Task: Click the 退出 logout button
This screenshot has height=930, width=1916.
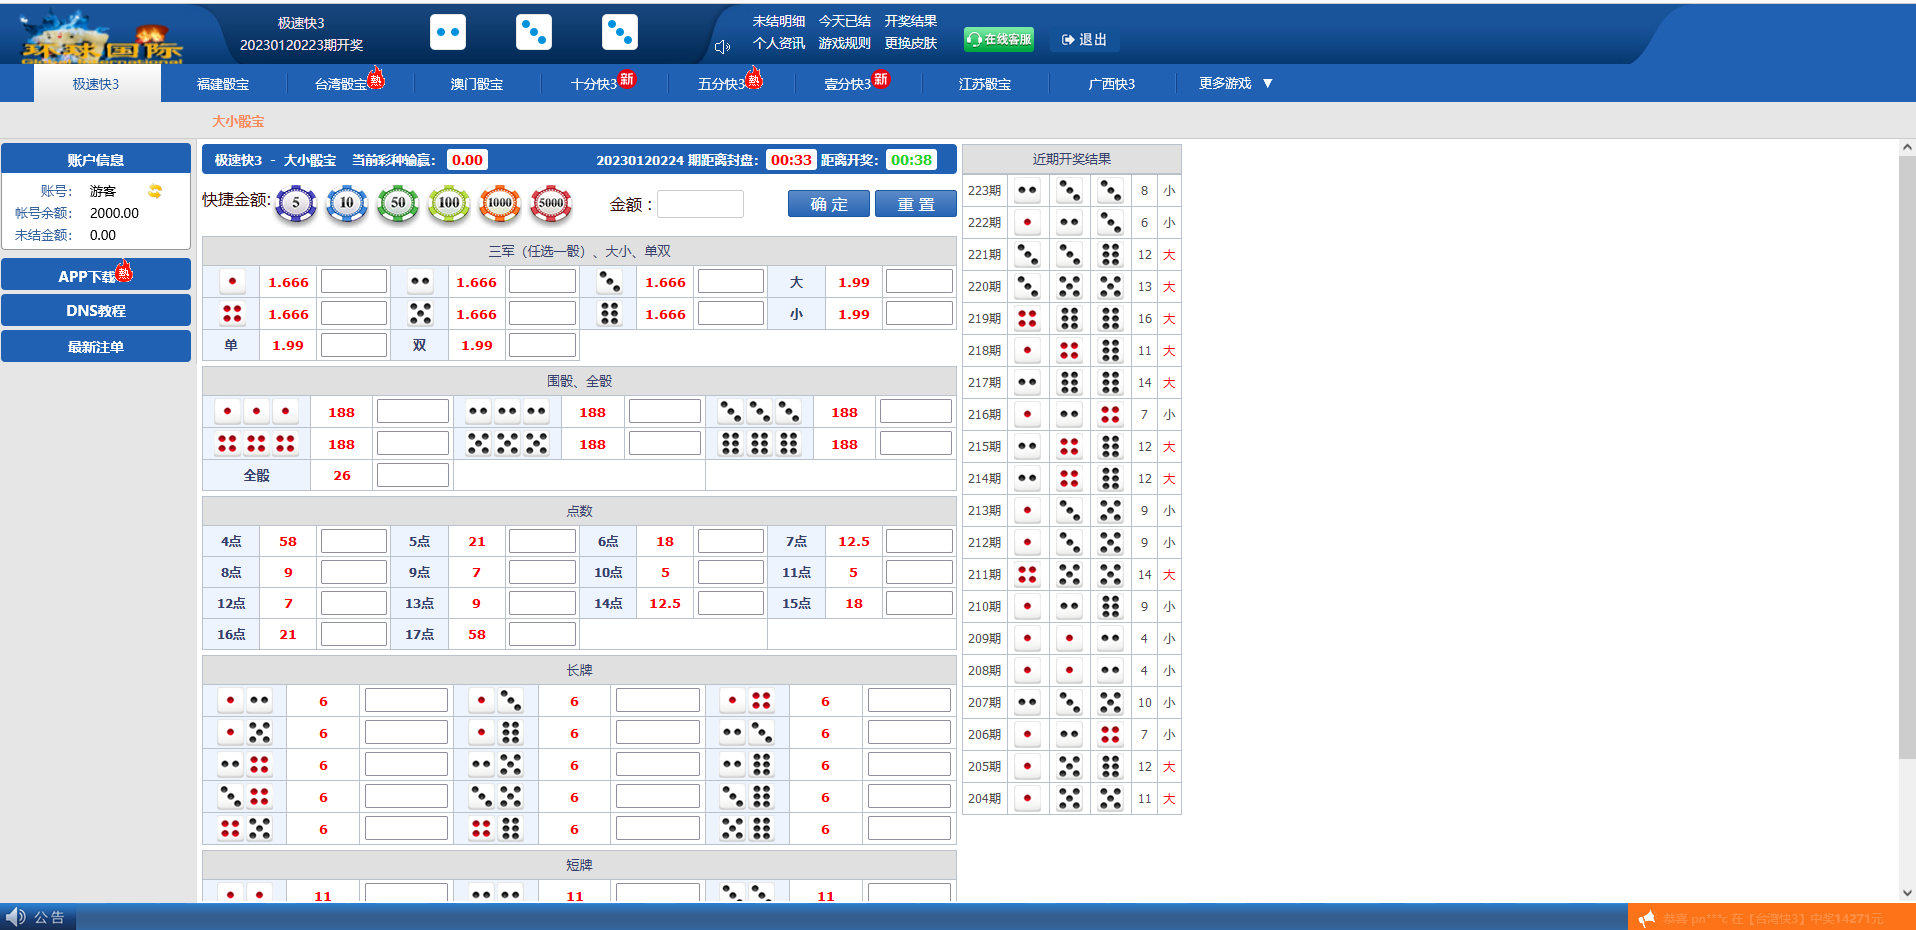Action: click(x=1084, y=40)
